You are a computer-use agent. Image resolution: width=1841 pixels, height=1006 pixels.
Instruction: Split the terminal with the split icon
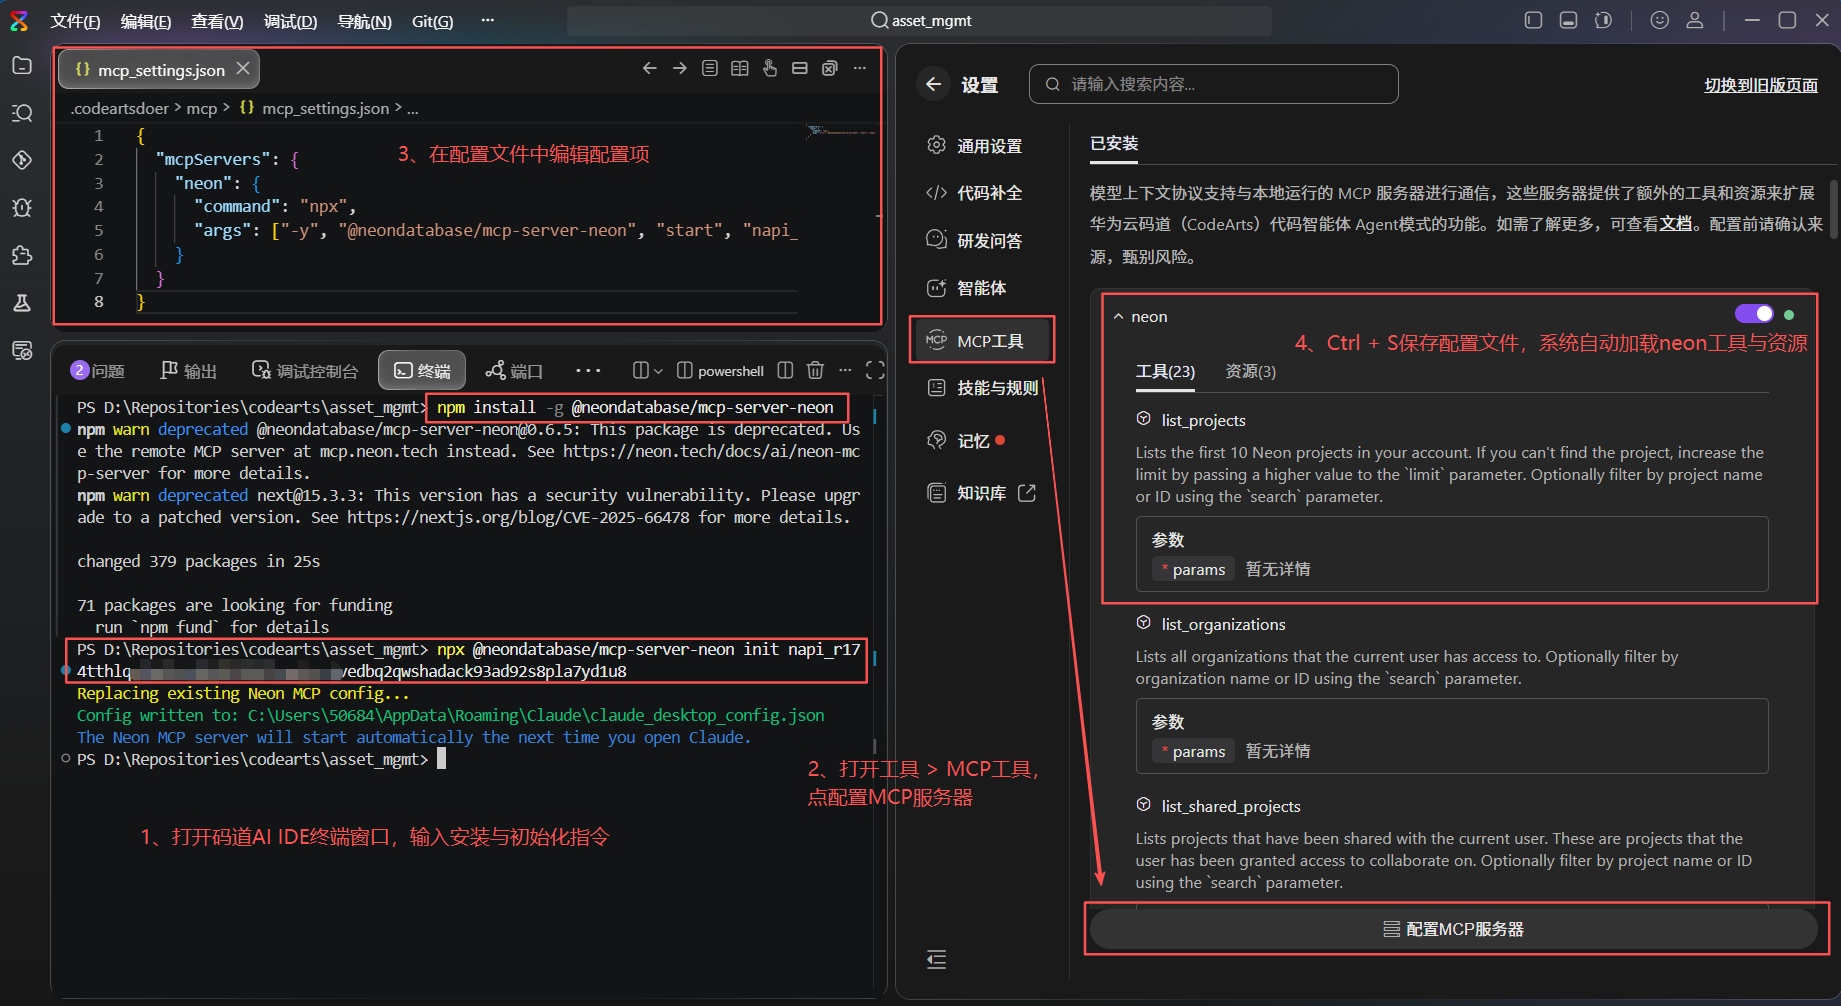pos(786,370)
